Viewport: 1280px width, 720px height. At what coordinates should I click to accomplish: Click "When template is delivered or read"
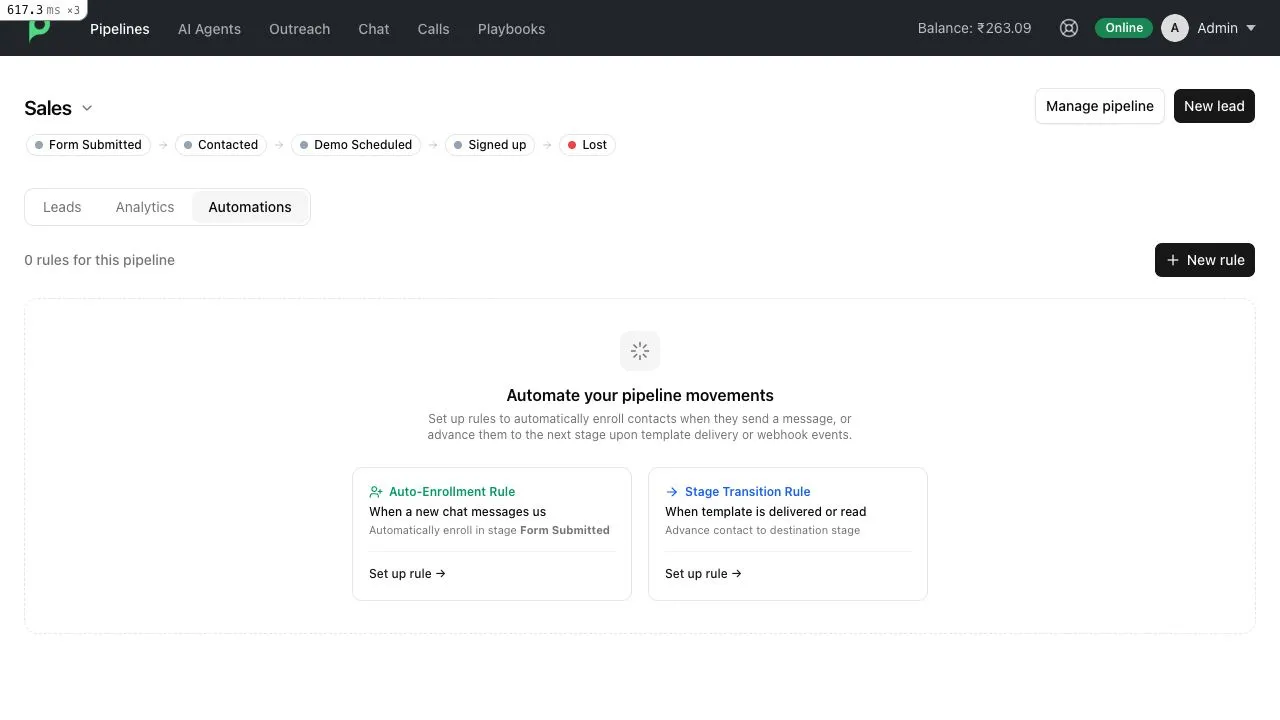click(x=765, y=512)
